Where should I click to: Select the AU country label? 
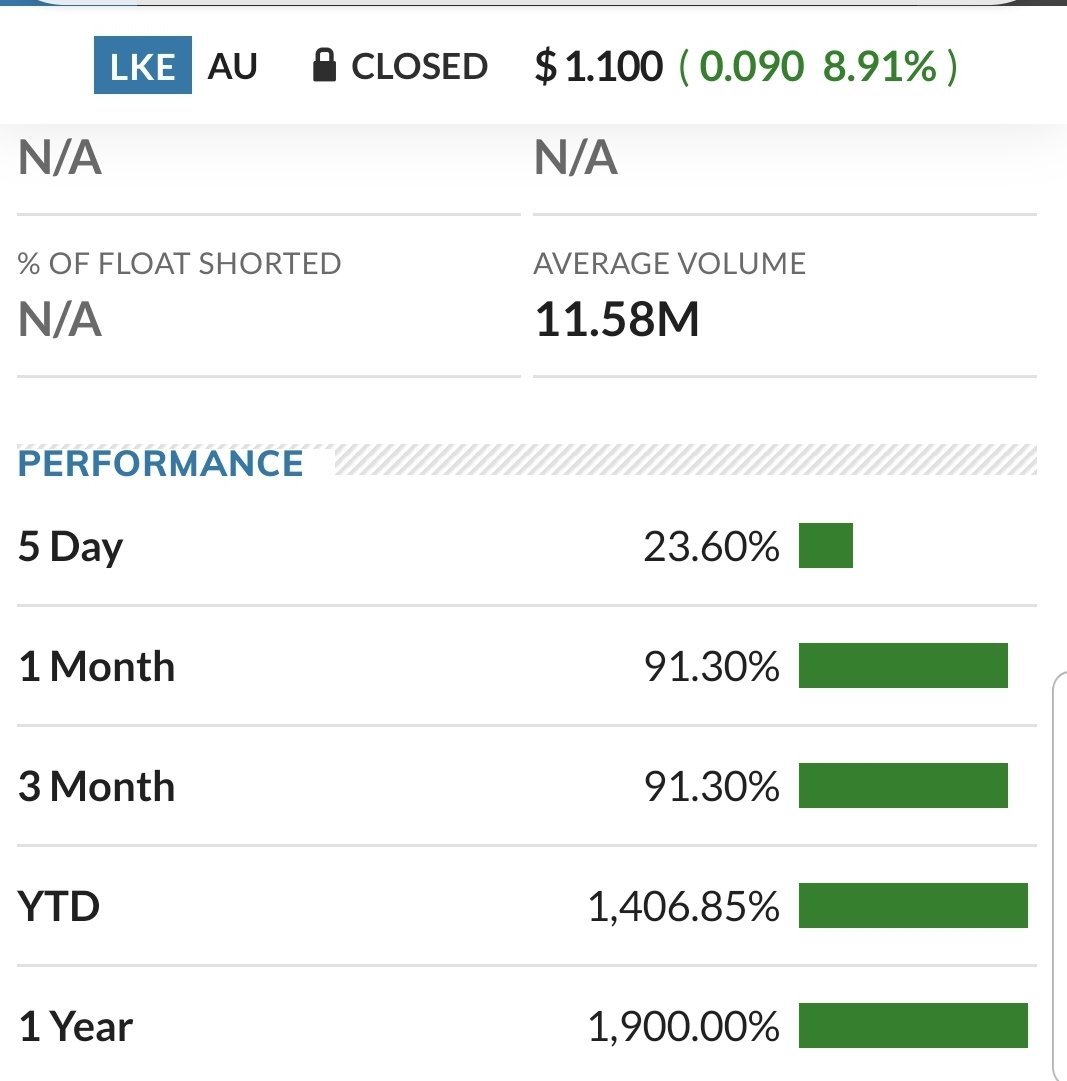(x=232, y=66)
